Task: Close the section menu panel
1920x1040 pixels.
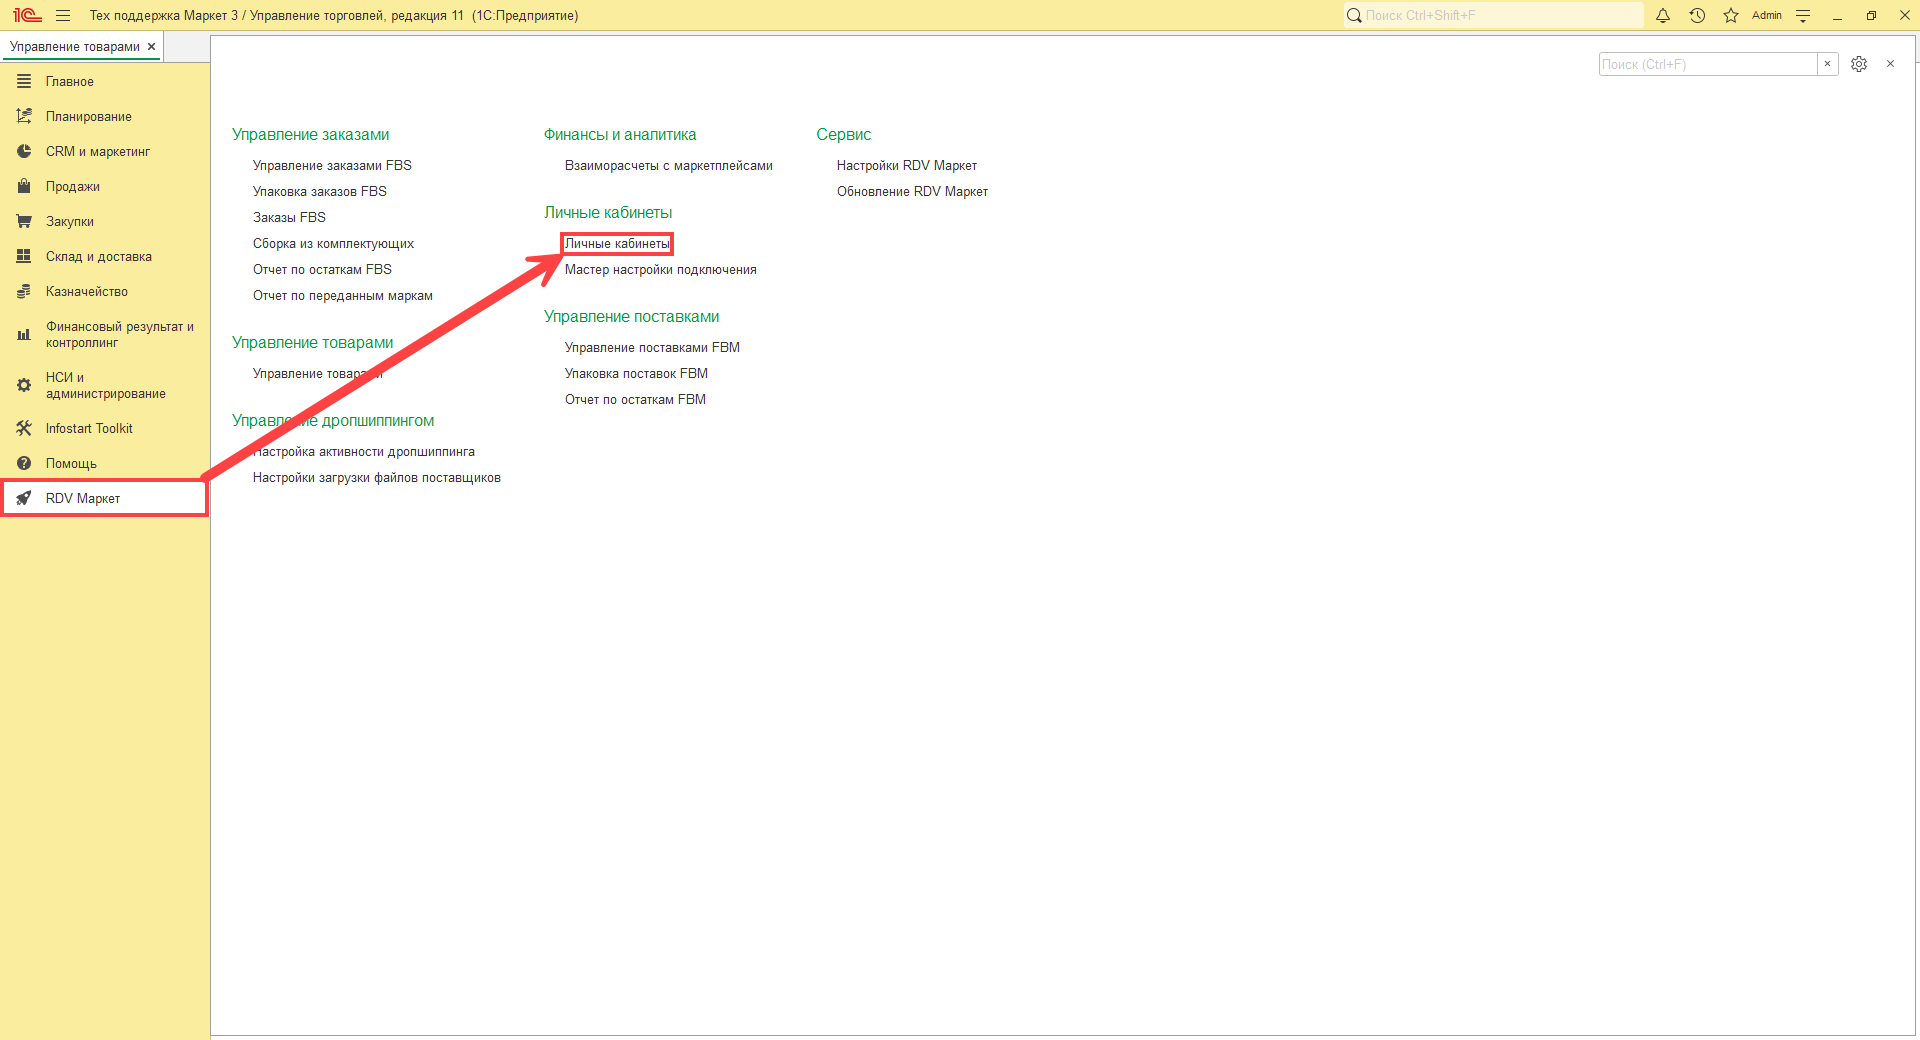Action: (1890, 64)
